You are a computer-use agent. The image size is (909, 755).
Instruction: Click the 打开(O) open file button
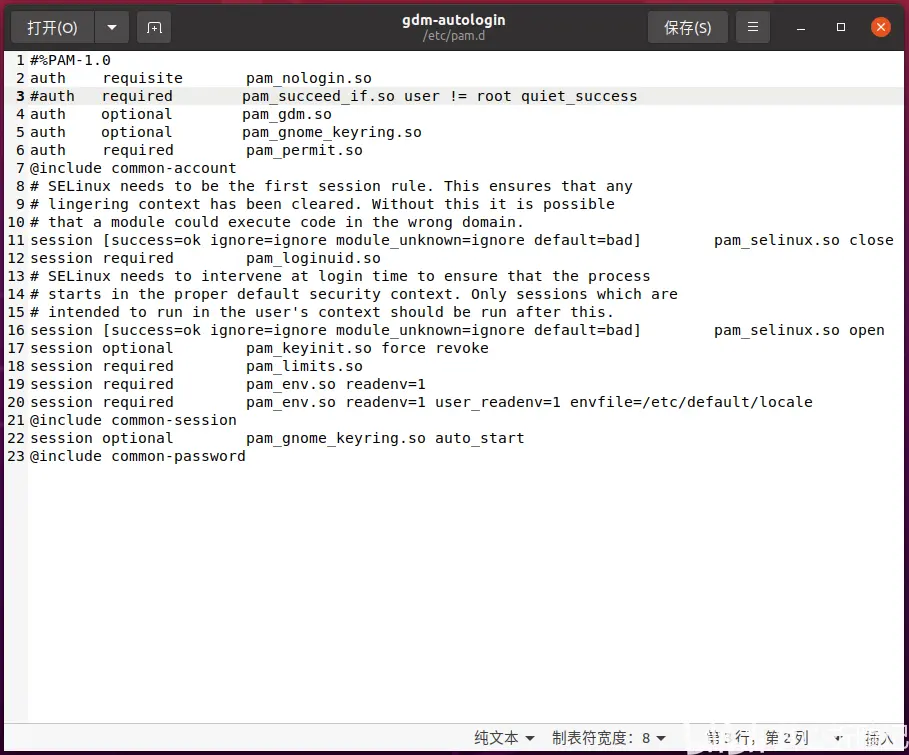[x=52, y=28]
